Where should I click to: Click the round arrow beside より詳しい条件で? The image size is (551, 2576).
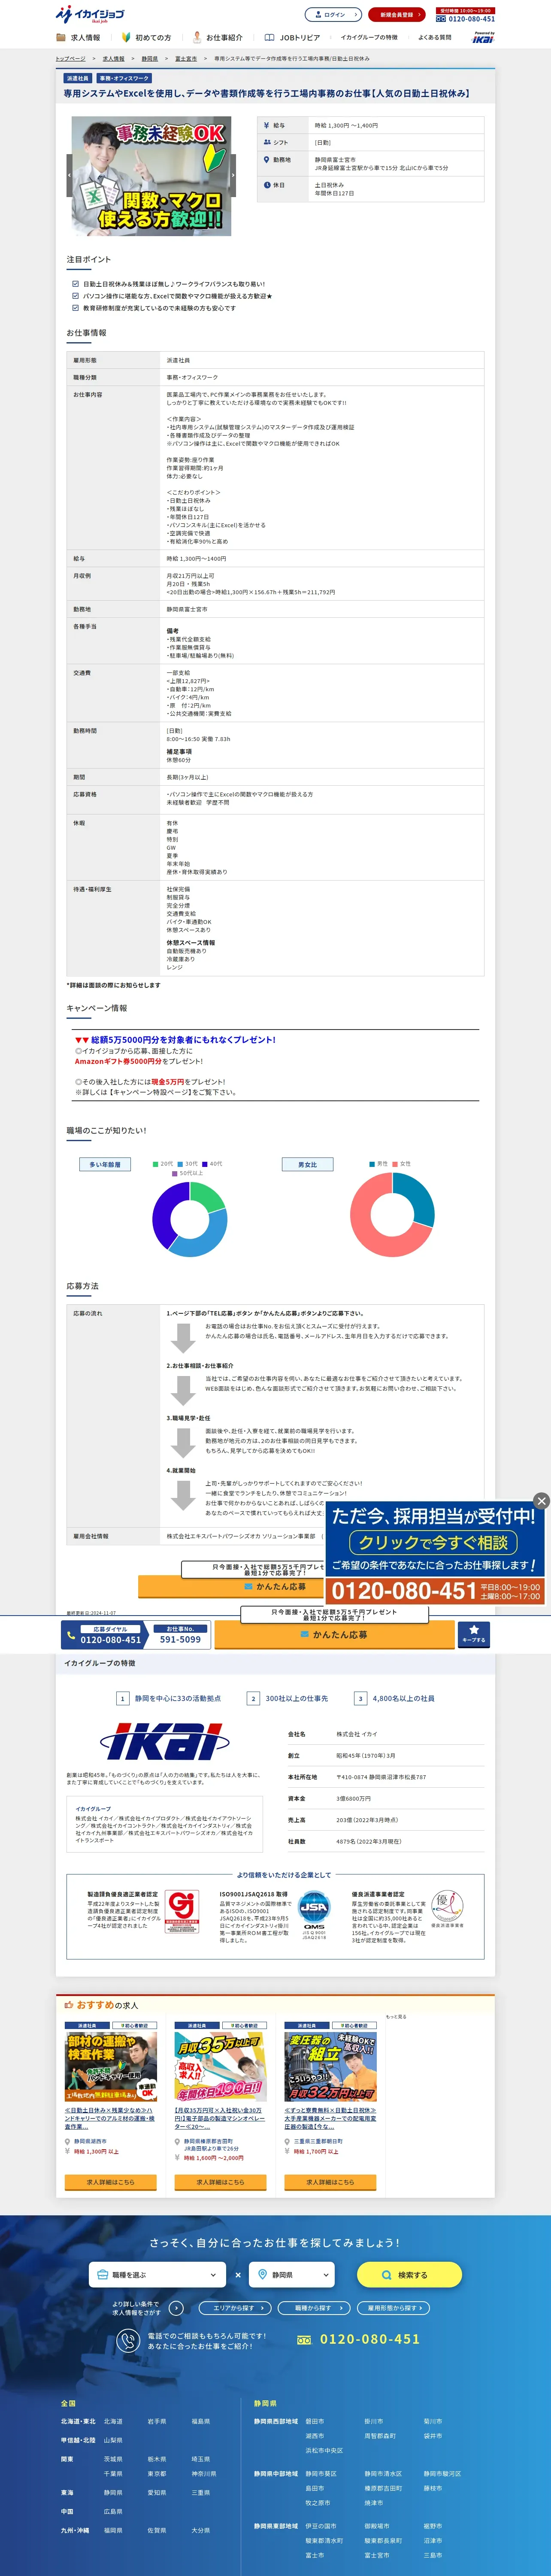pos(176,2308)
